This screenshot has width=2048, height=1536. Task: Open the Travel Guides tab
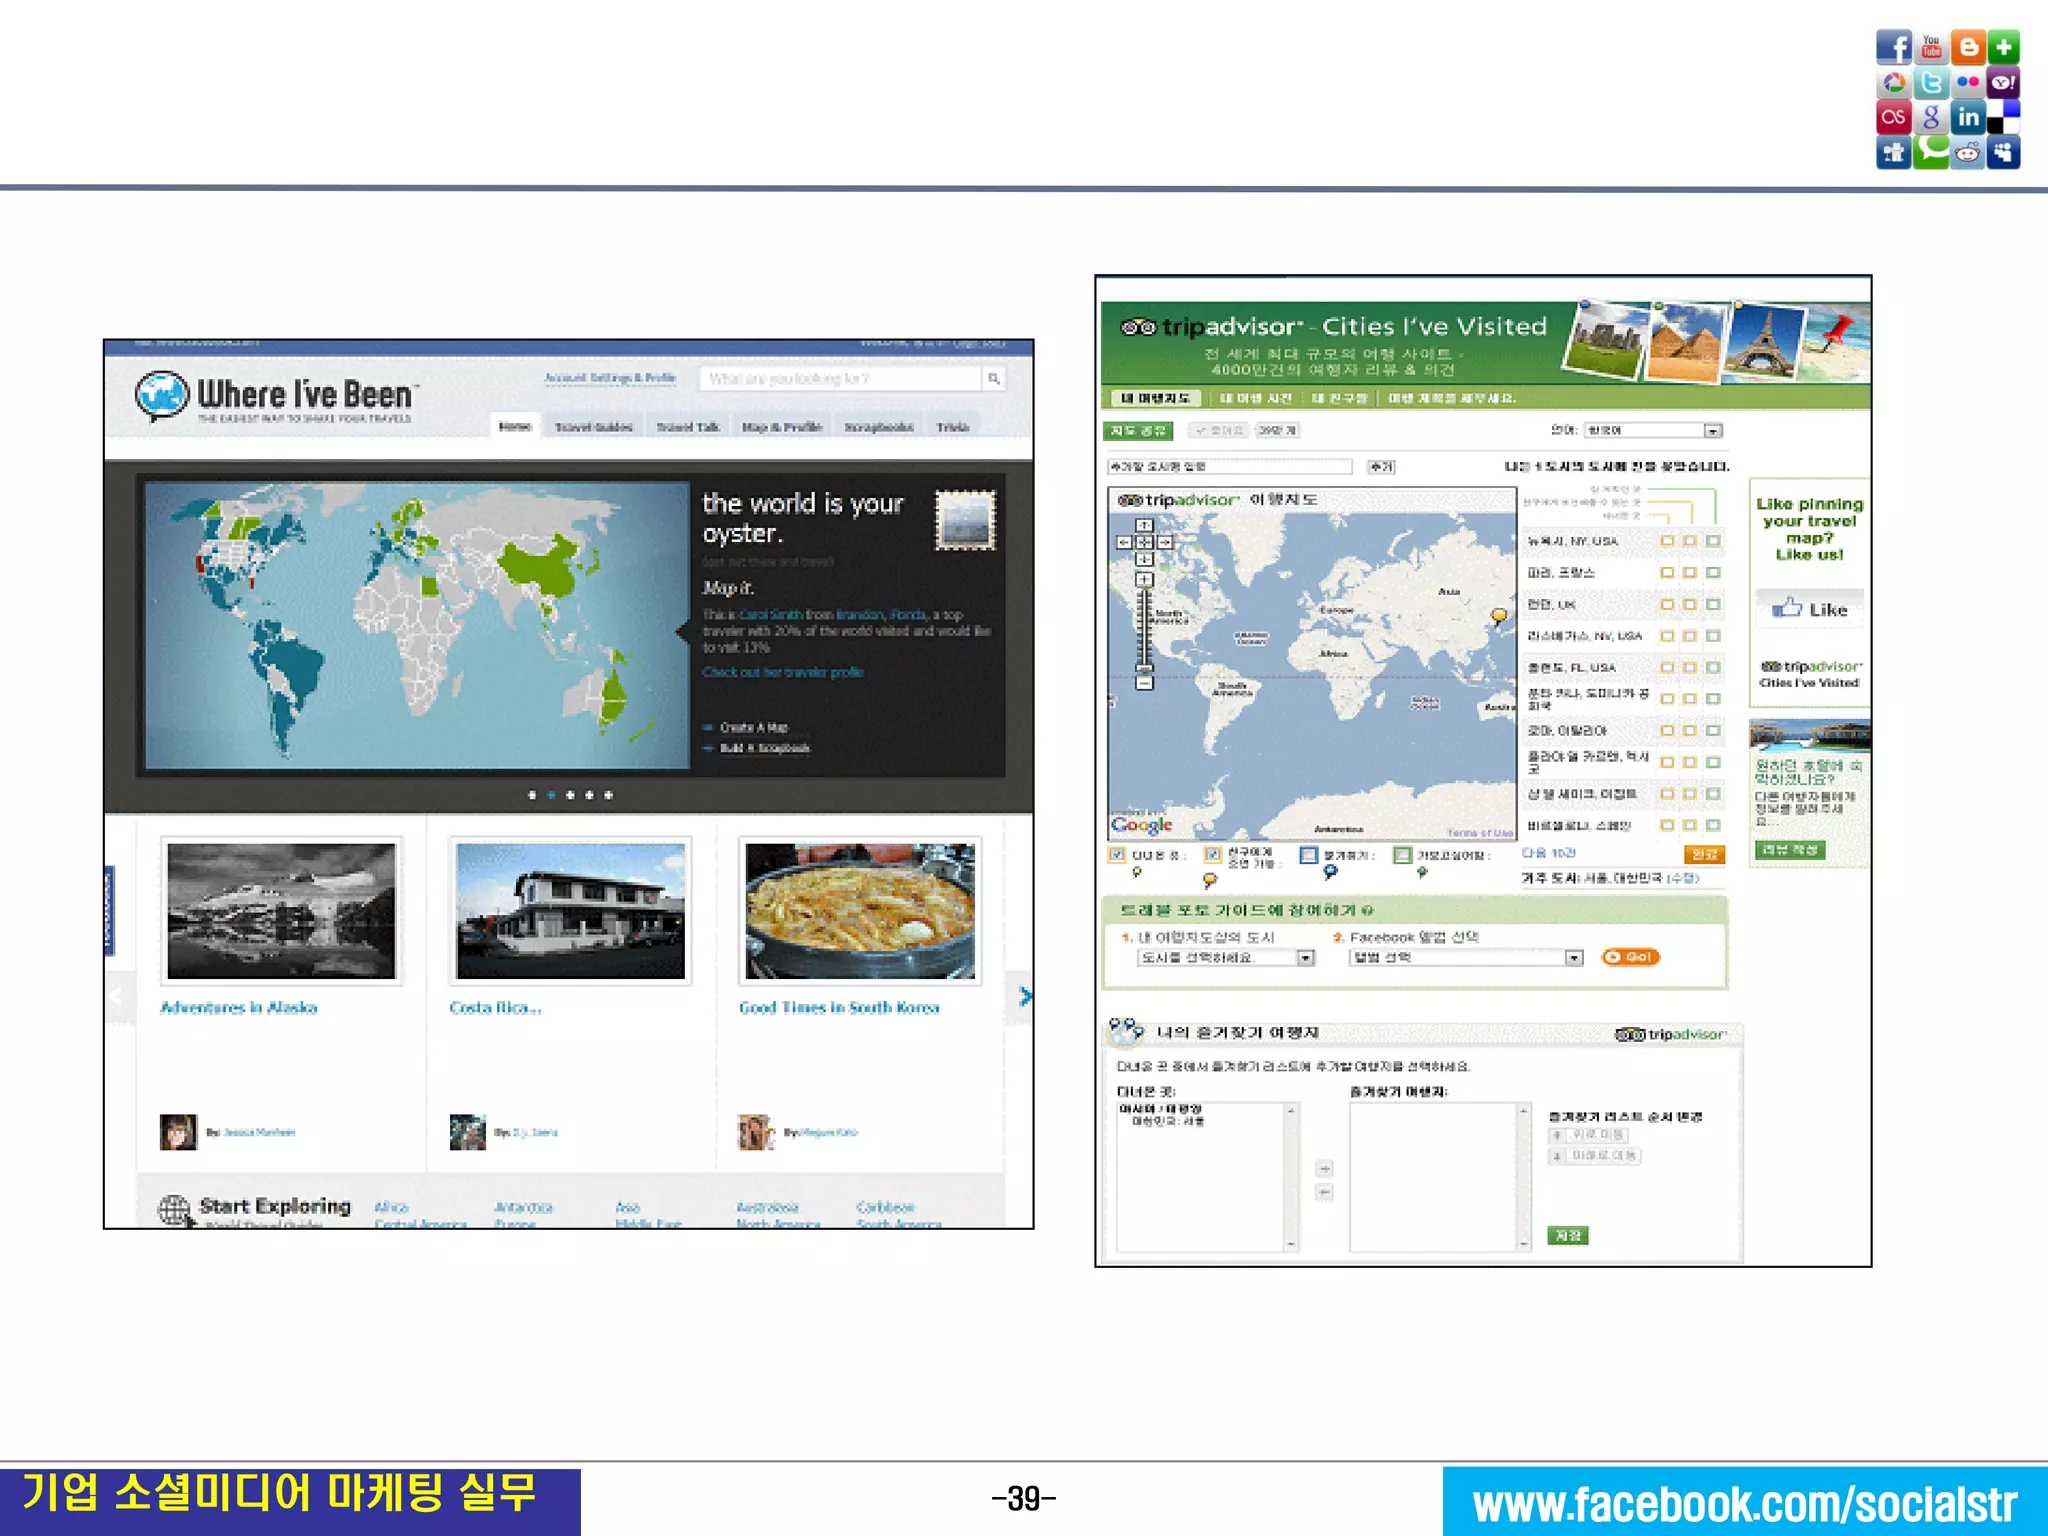pyautogui.click(x=593, y=427)
